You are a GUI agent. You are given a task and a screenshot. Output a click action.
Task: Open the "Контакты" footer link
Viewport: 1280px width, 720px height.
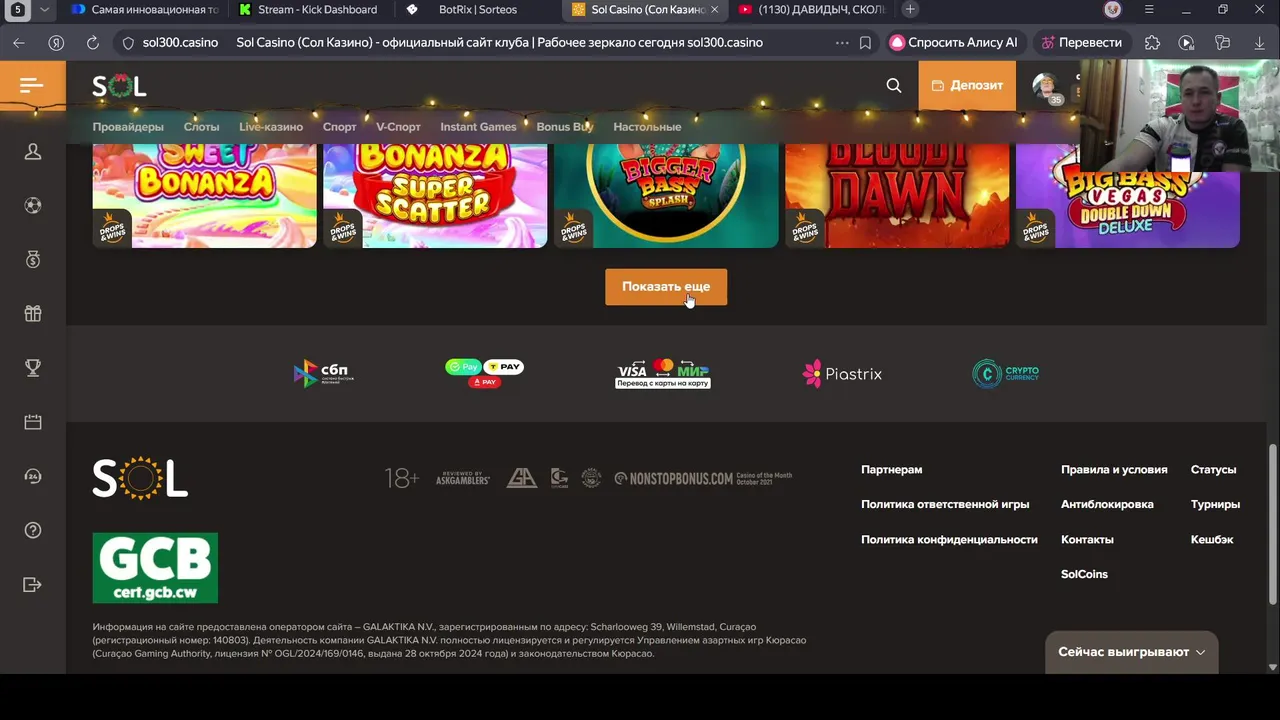click(x=1087, y=539)
